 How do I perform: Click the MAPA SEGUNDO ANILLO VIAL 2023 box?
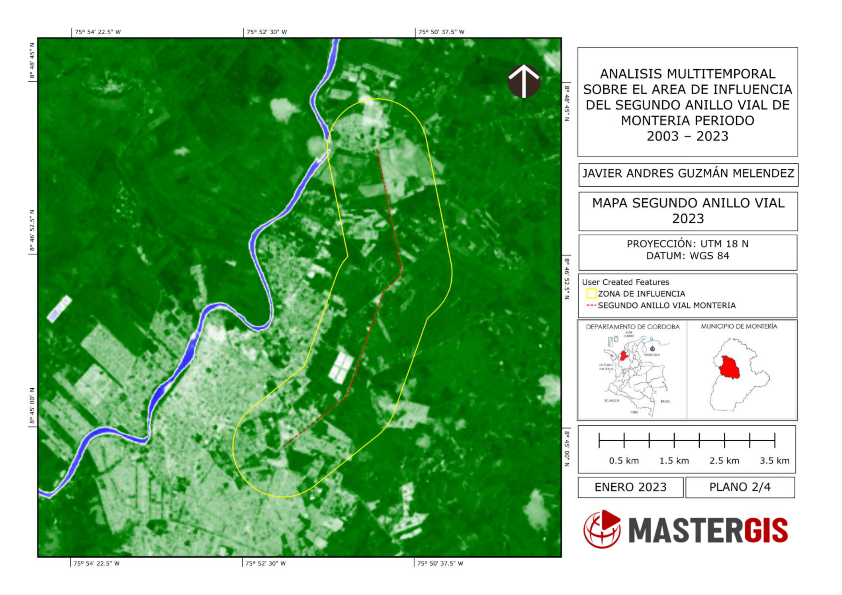687,210
